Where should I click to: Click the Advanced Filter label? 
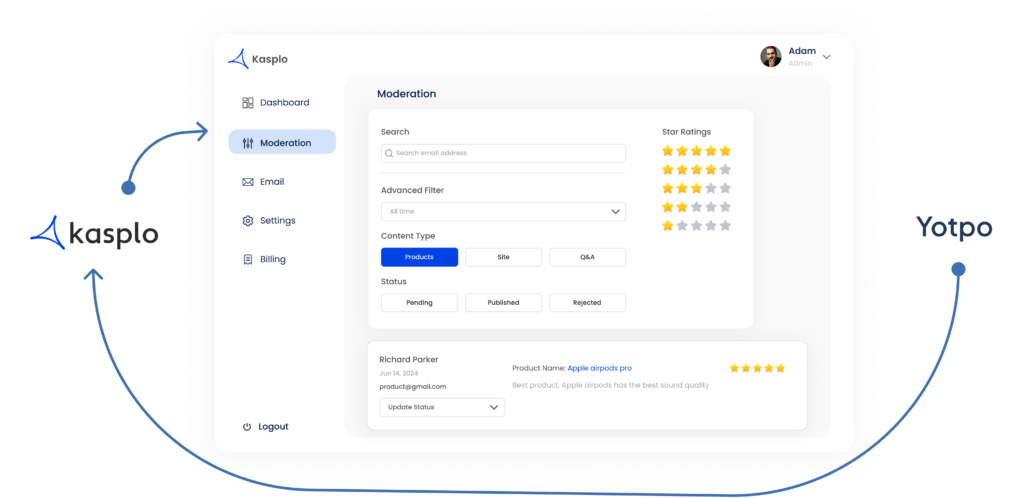pos(412,191)
